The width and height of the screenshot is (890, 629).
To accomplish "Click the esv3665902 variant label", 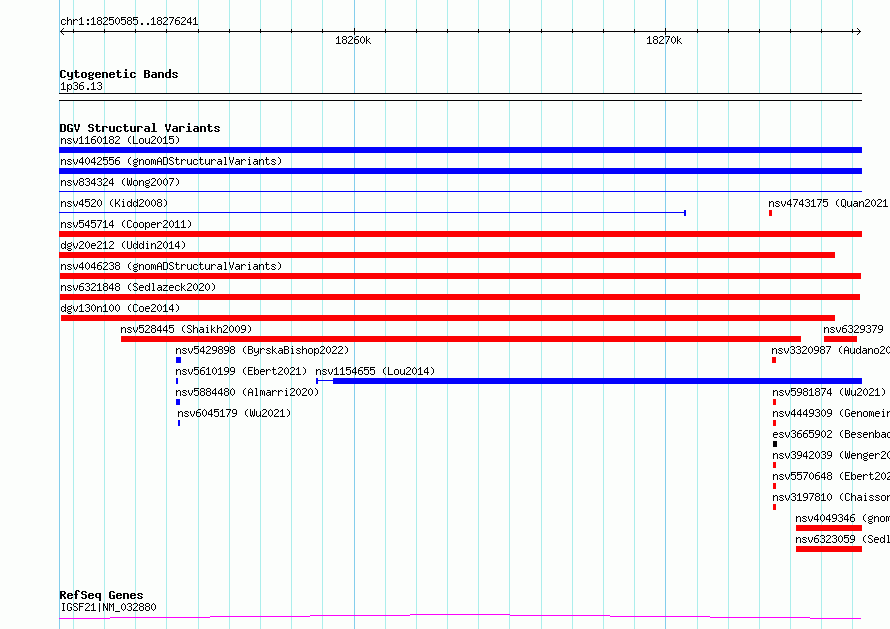I will [x=831, y=434].
